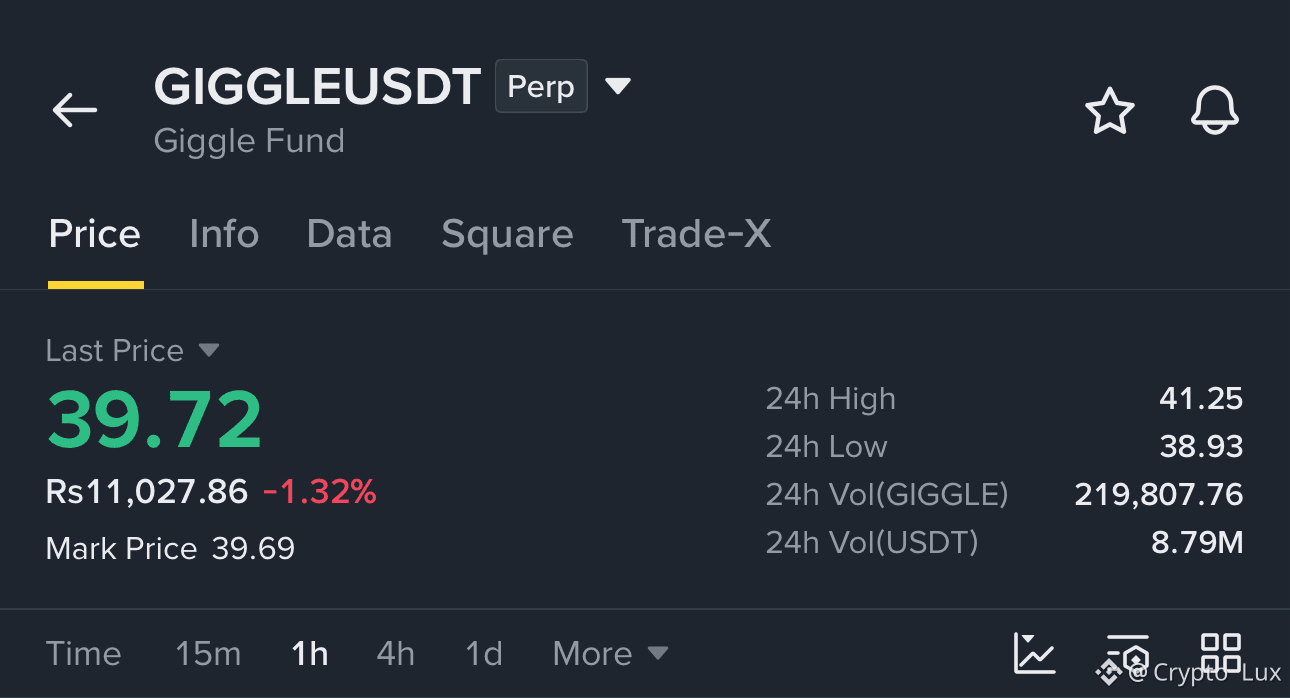Open the grid layout icon
Image resolution: width=1290 pixels, height=698 pixels.
click(1221, 653)
